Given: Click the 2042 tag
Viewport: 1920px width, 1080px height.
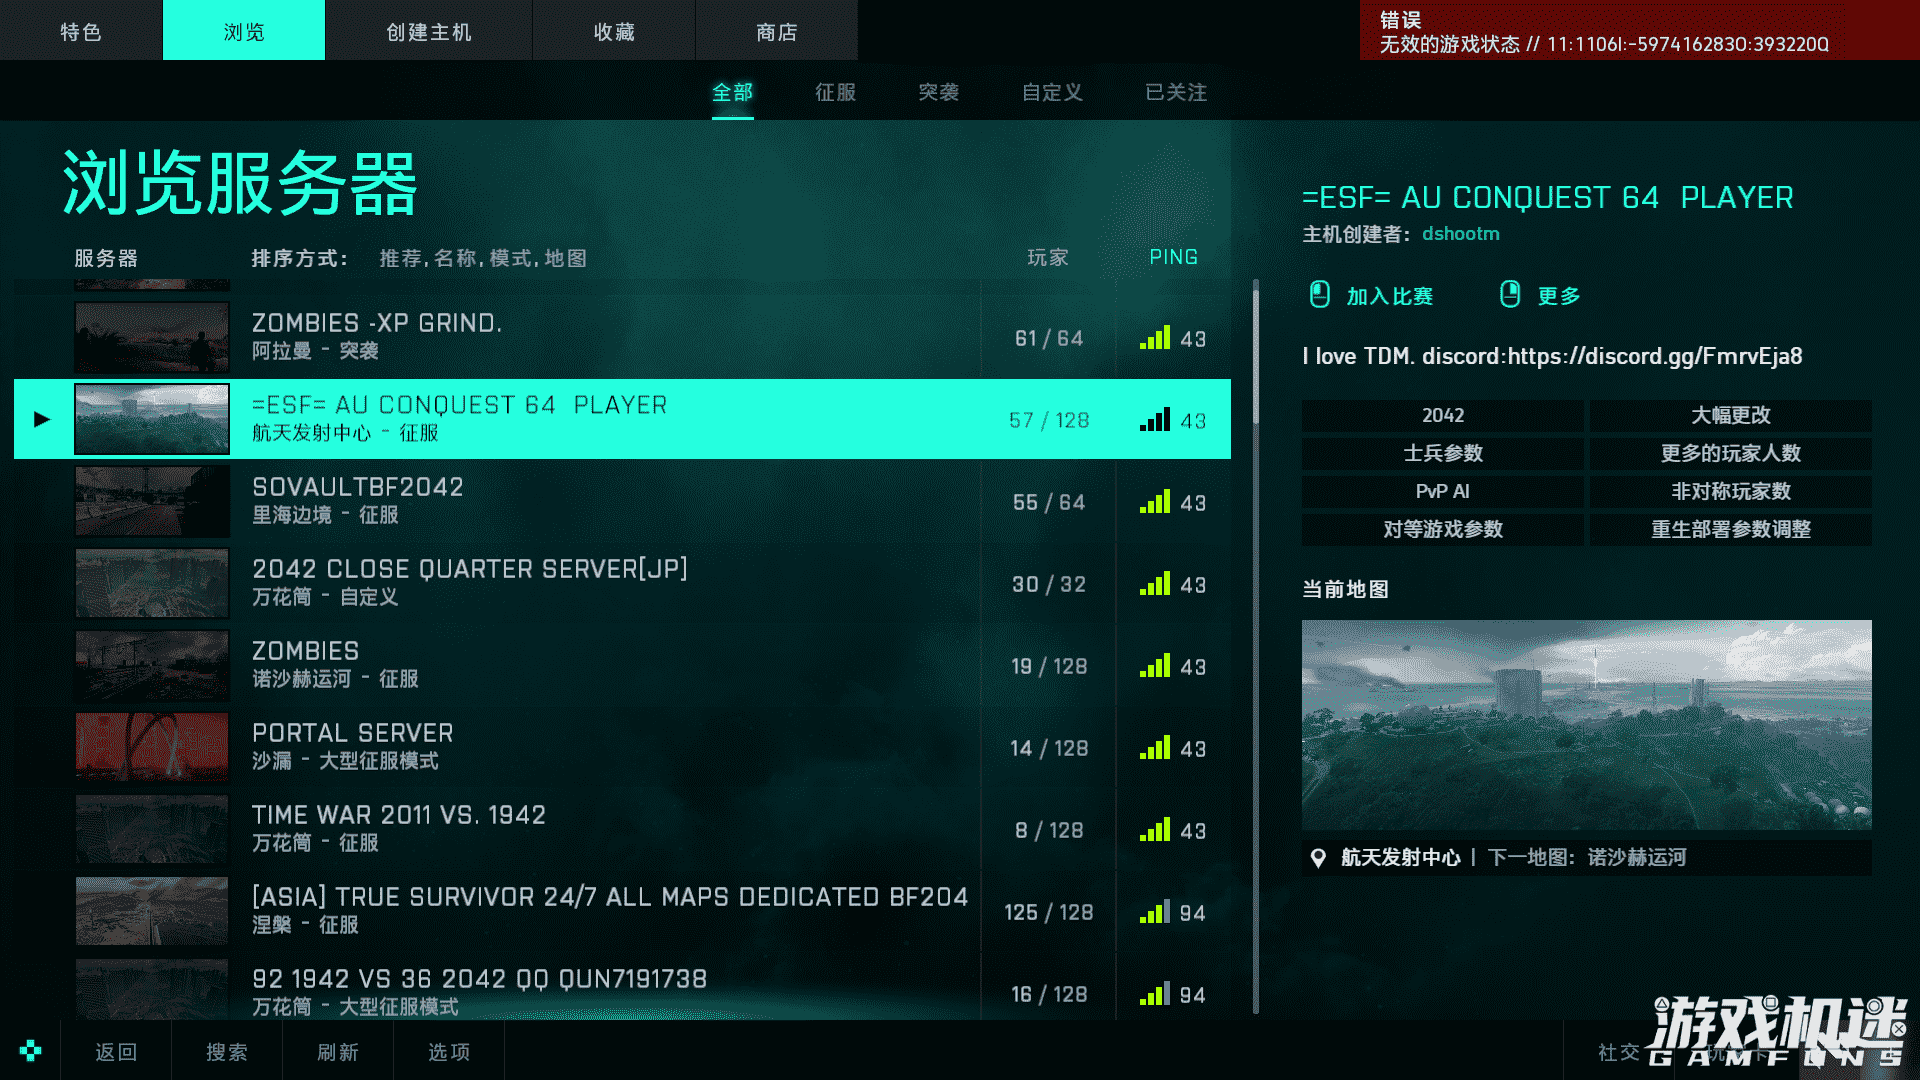Looking at the screenshot, I should pos(1443,416).
